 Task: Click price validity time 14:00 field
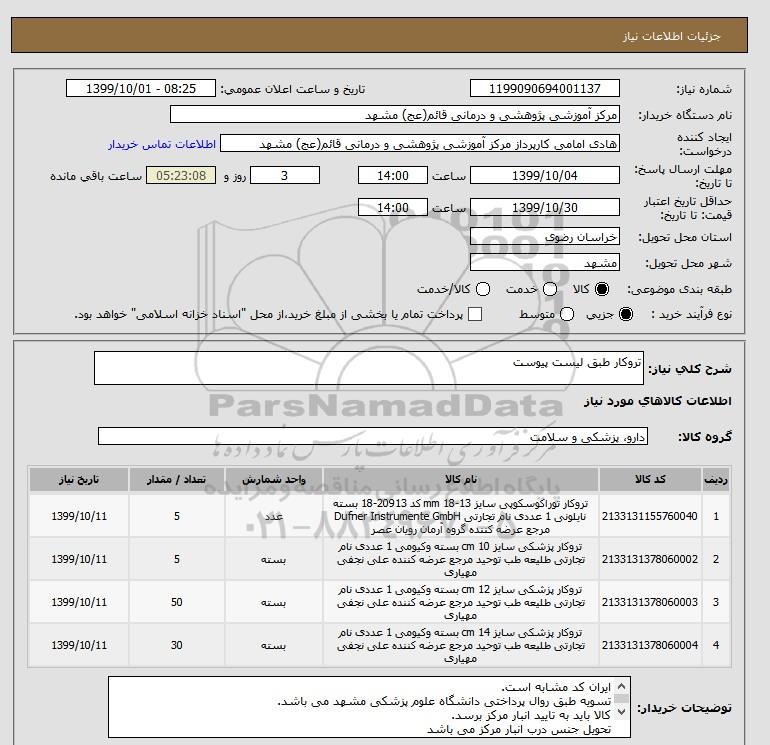click(393, 207)
